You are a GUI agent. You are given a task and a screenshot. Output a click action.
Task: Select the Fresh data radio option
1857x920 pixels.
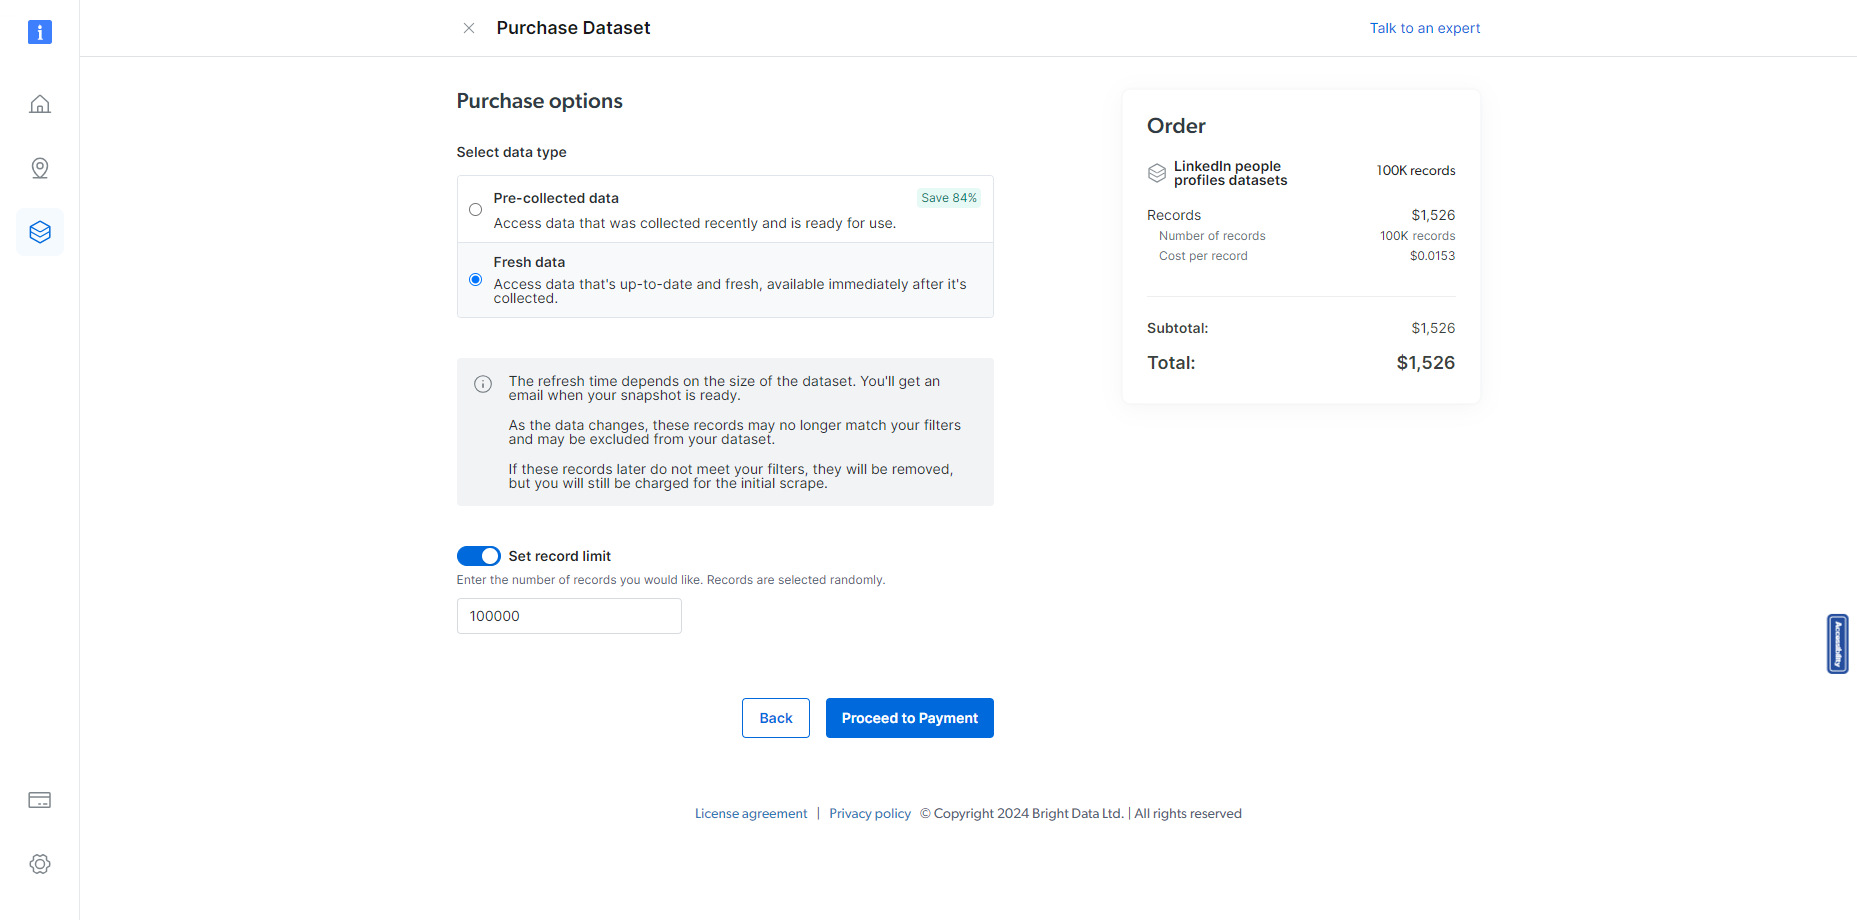pos(476,280)
